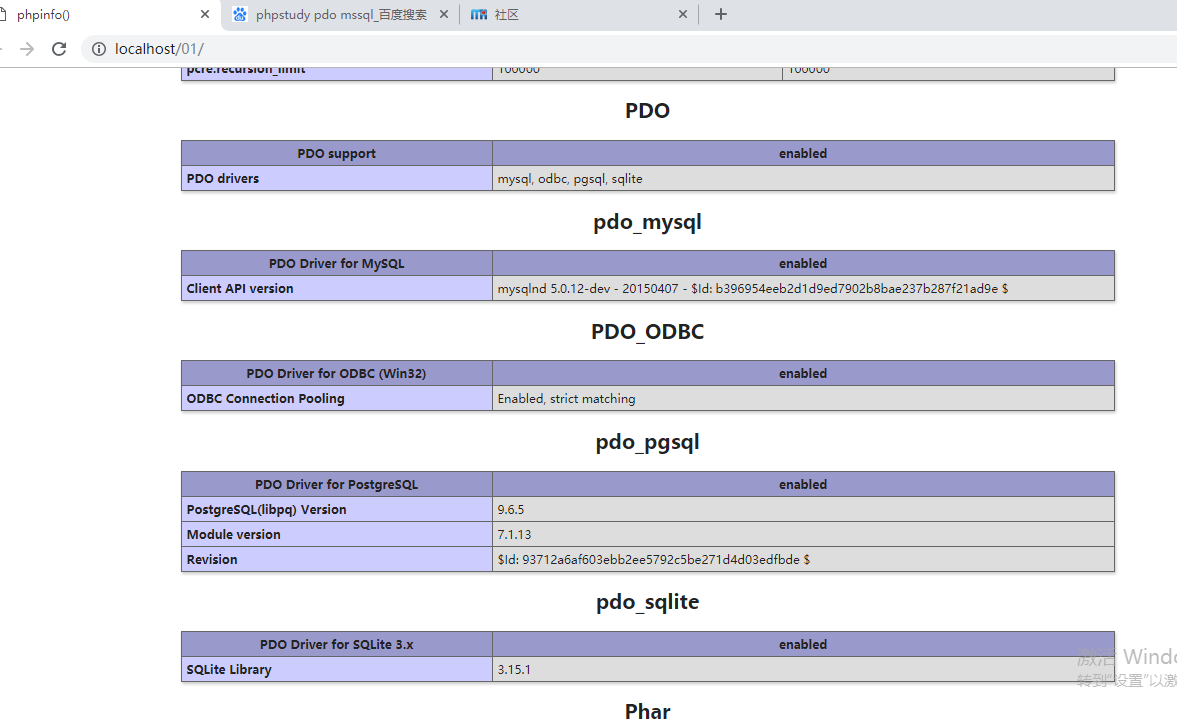This screenshot has height=725, width=1177.
Task: Select the PDO drivers label cell
Action: tap(336, 179)
